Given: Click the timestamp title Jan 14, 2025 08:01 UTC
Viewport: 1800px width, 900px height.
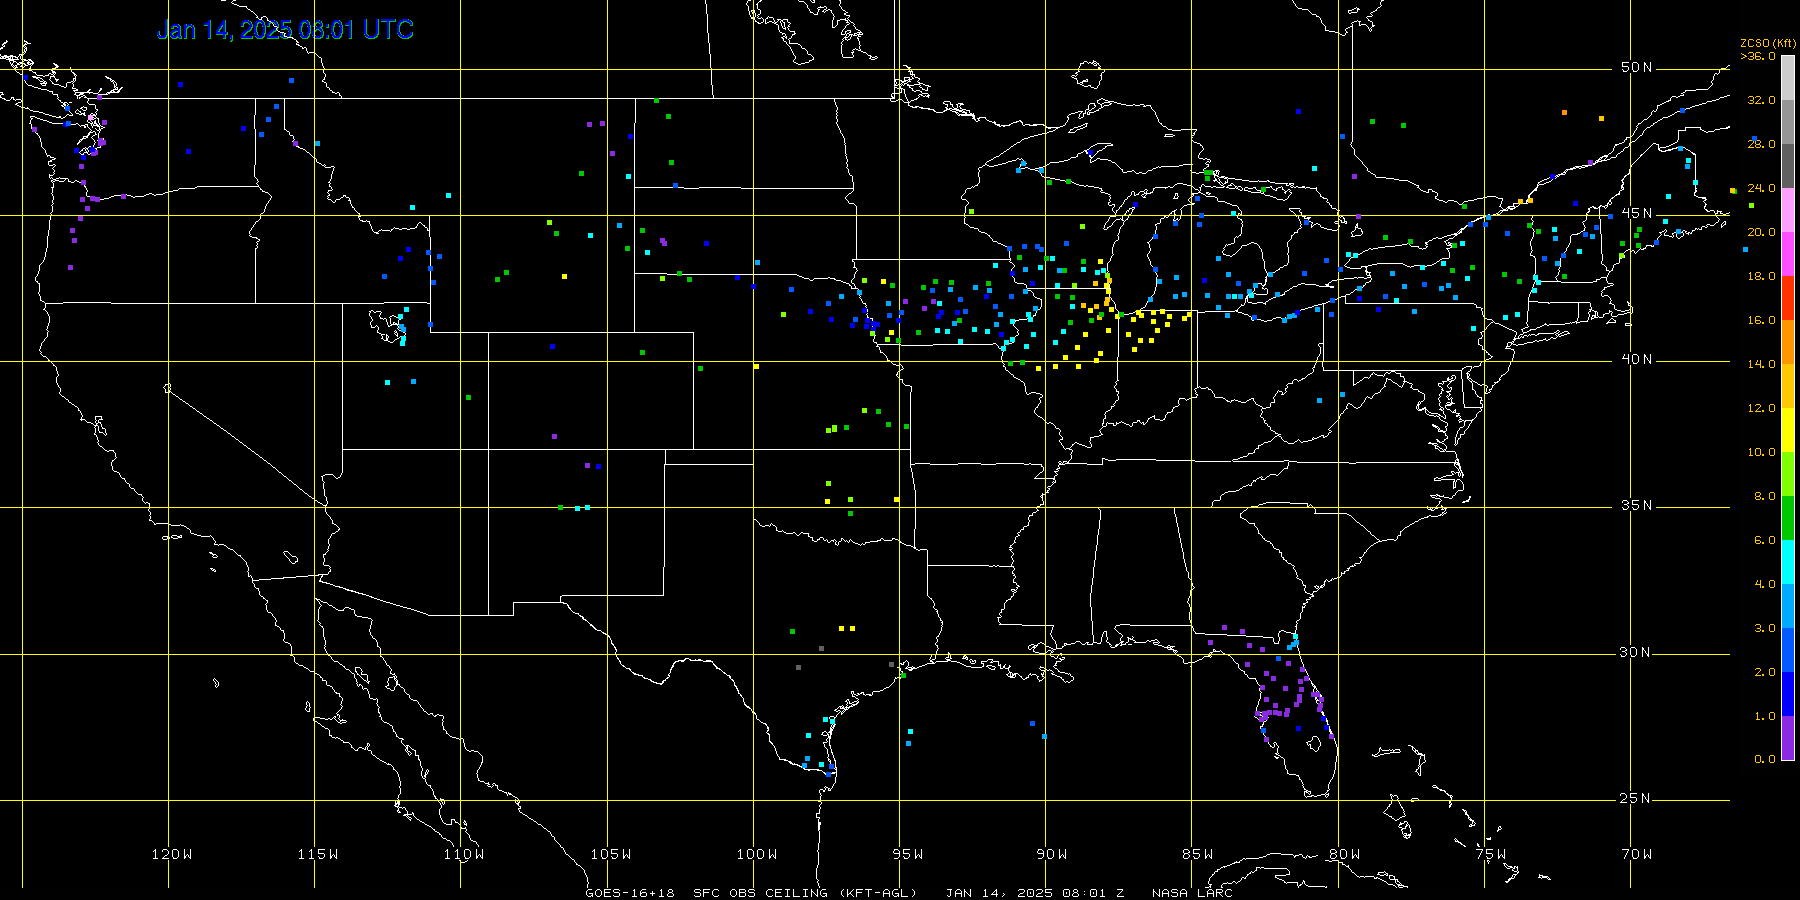Looking at the screenshot, I should (285, 30).
